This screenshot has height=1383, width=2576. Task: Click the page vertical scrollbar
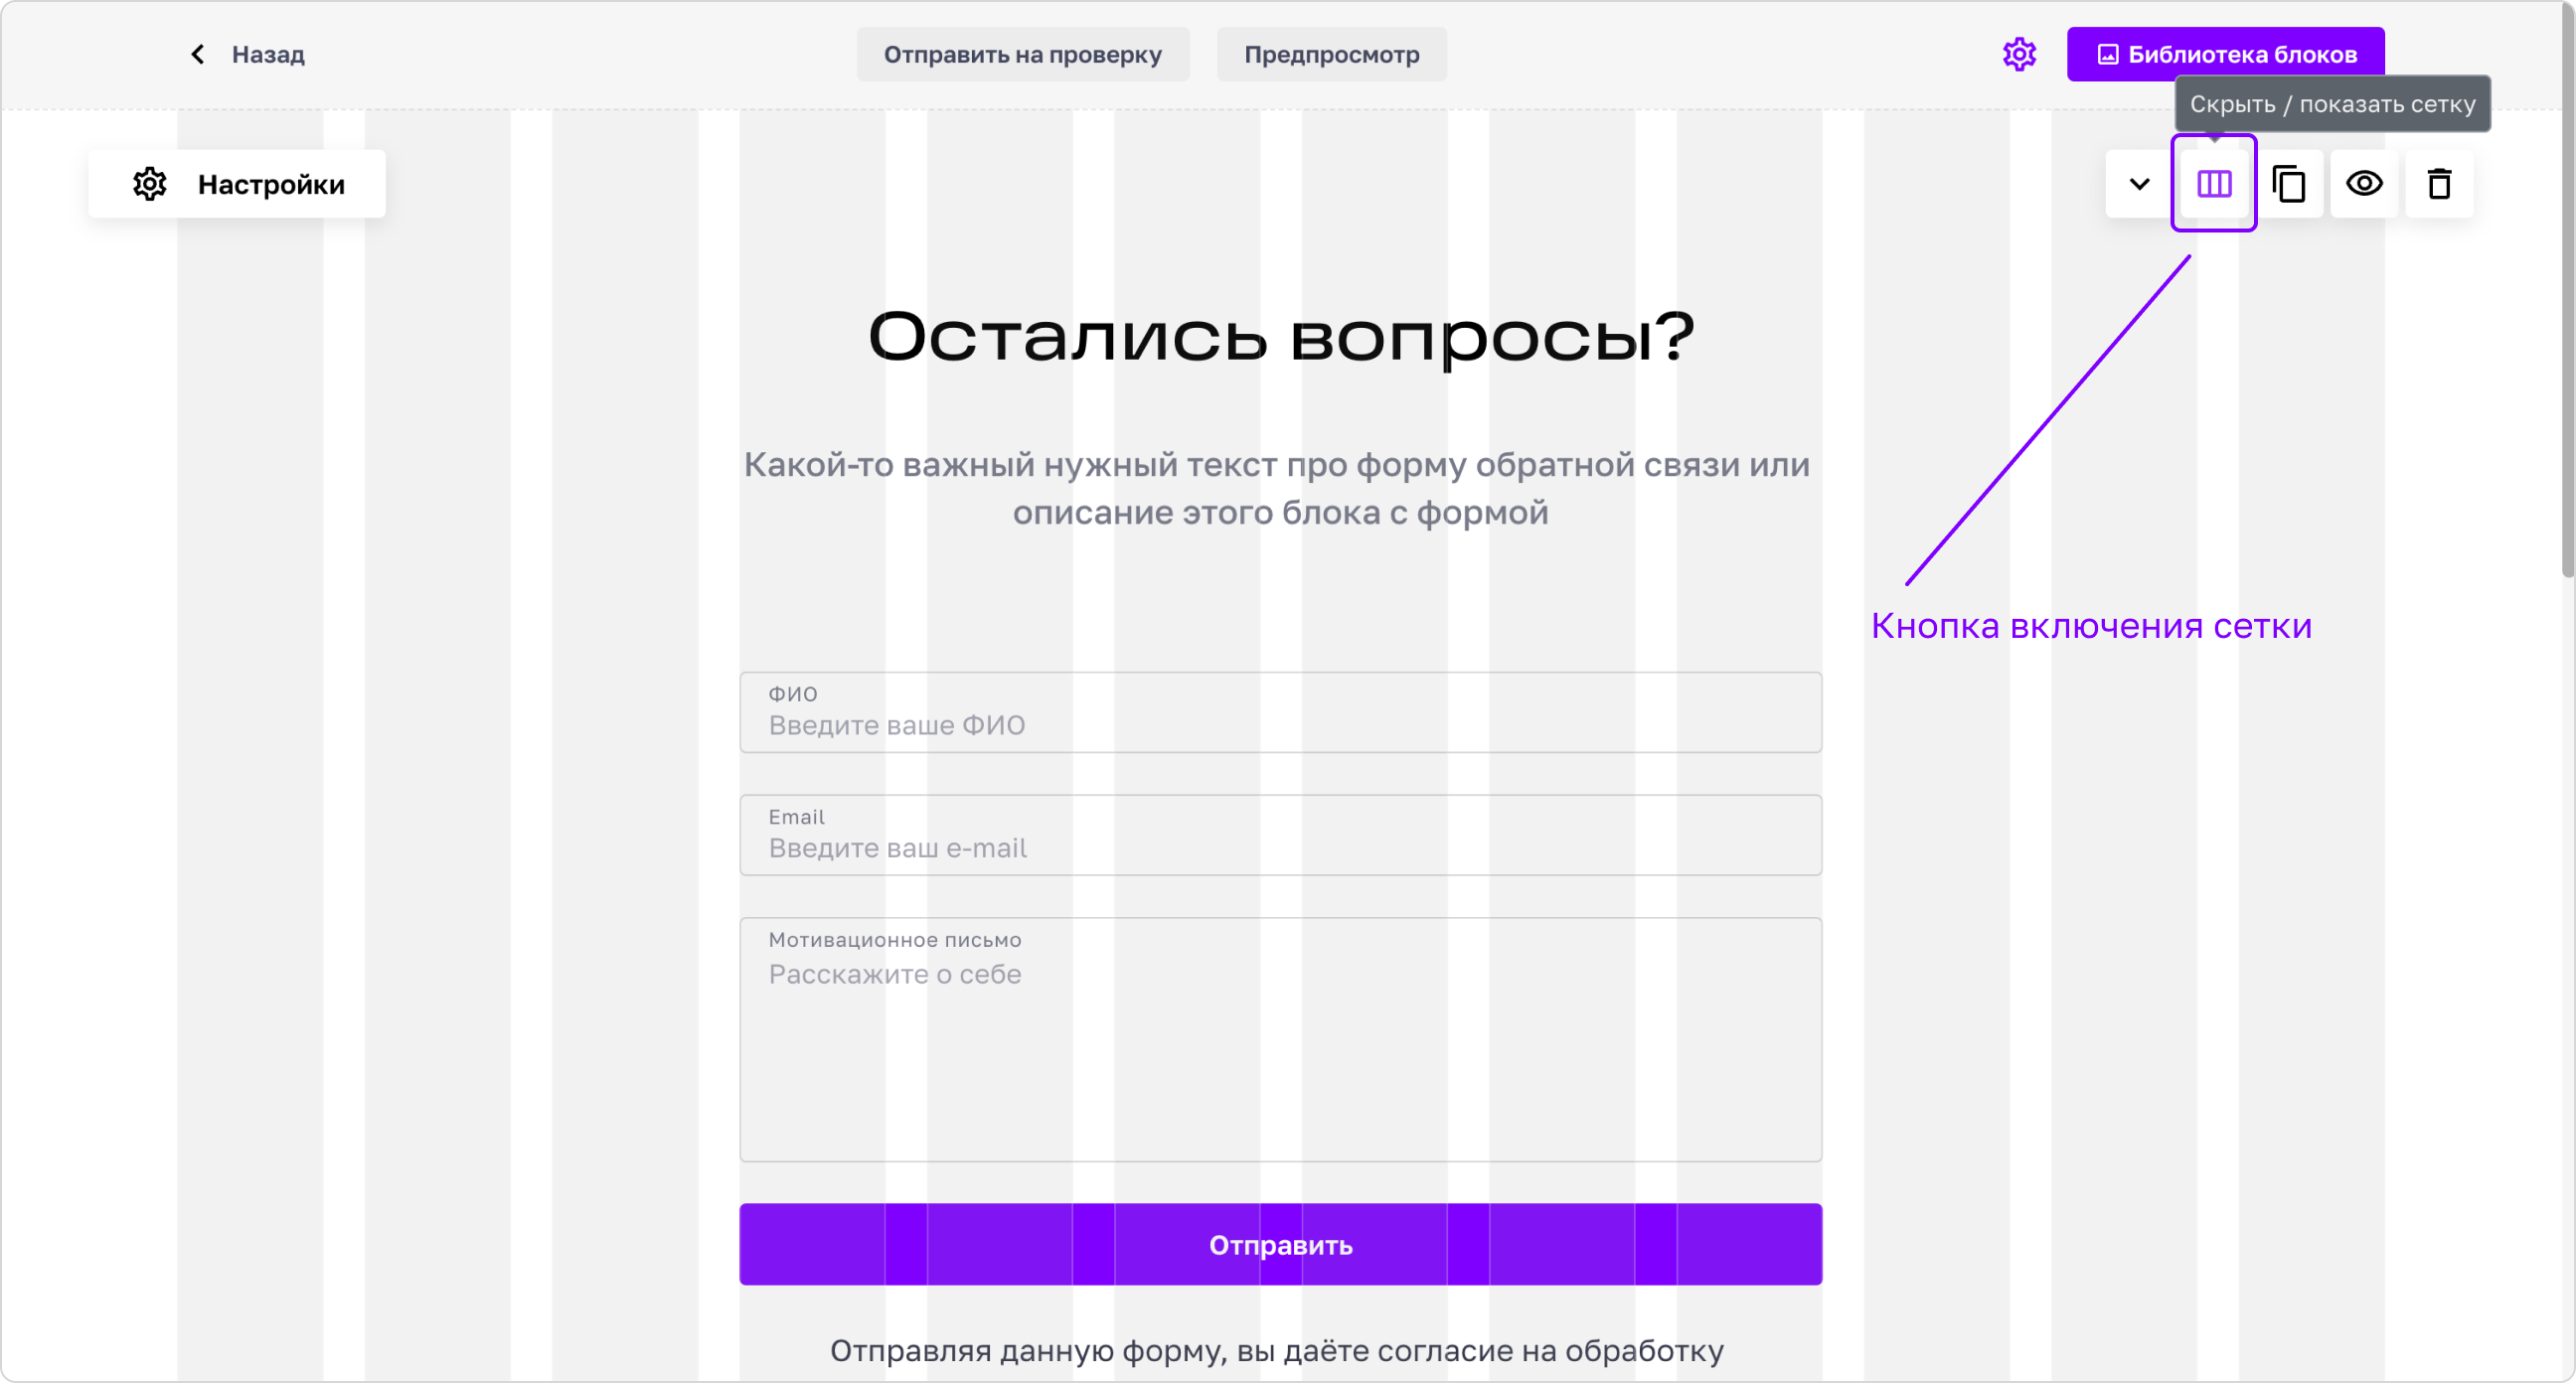tap(2567, 290)
